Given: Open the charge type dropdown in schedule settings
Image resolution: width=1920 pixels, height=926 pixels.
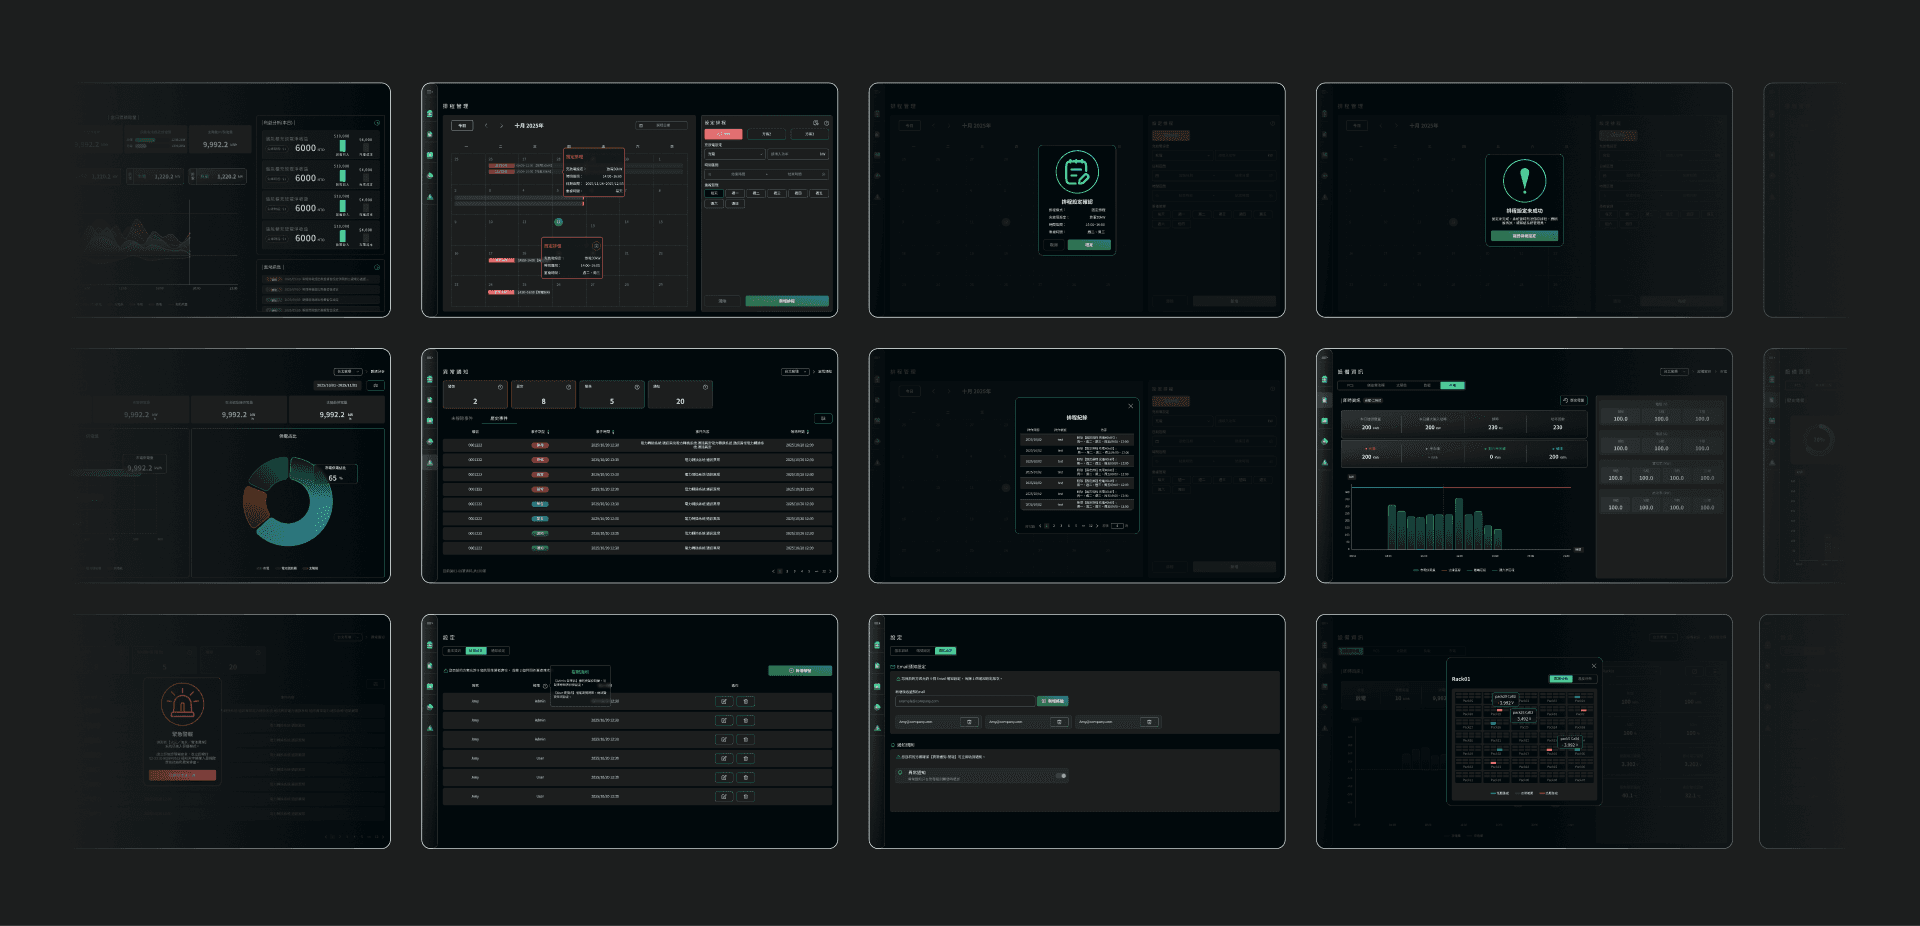Looking at the screenshot, I should pos(735,154).
